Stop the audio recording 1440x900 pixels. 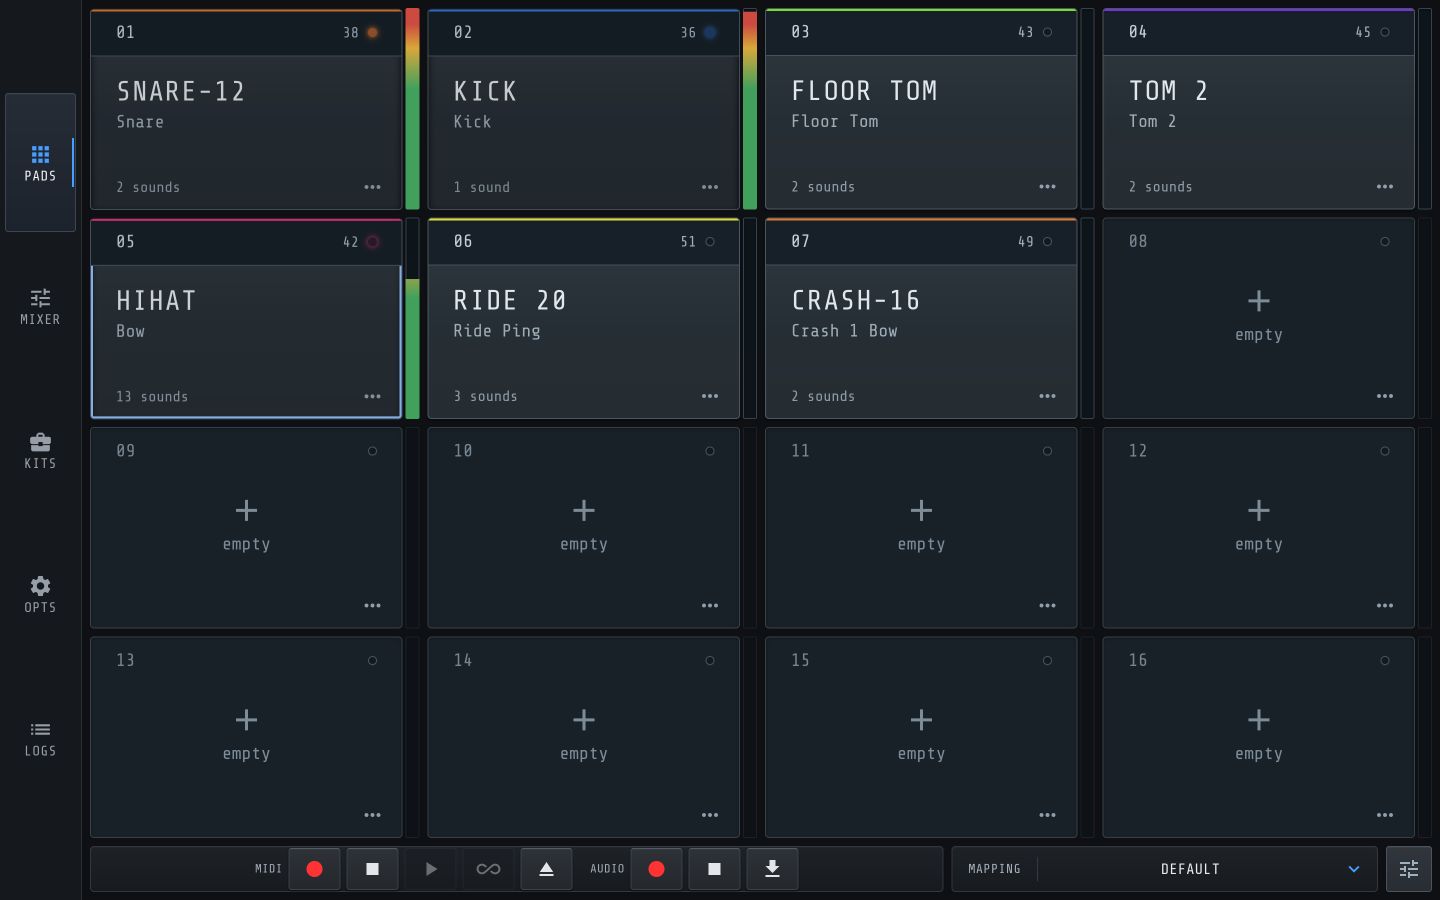(x=714, y=869)
